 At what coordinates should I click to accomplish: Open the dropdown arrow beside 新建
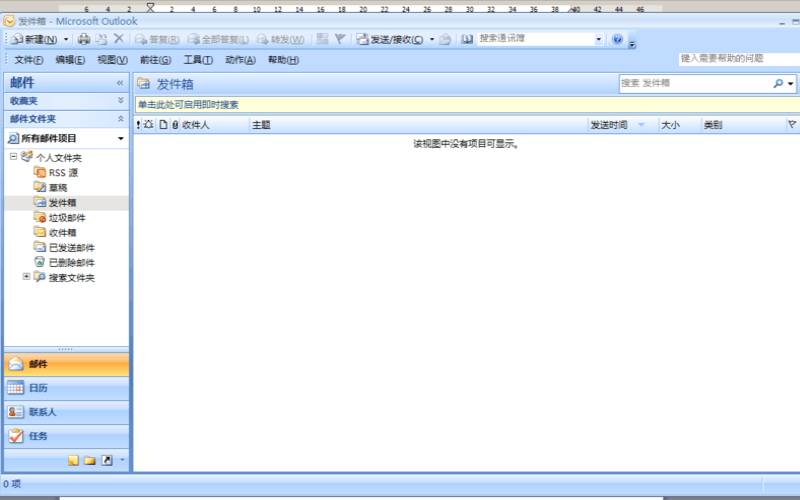click(x=66, y=39)
